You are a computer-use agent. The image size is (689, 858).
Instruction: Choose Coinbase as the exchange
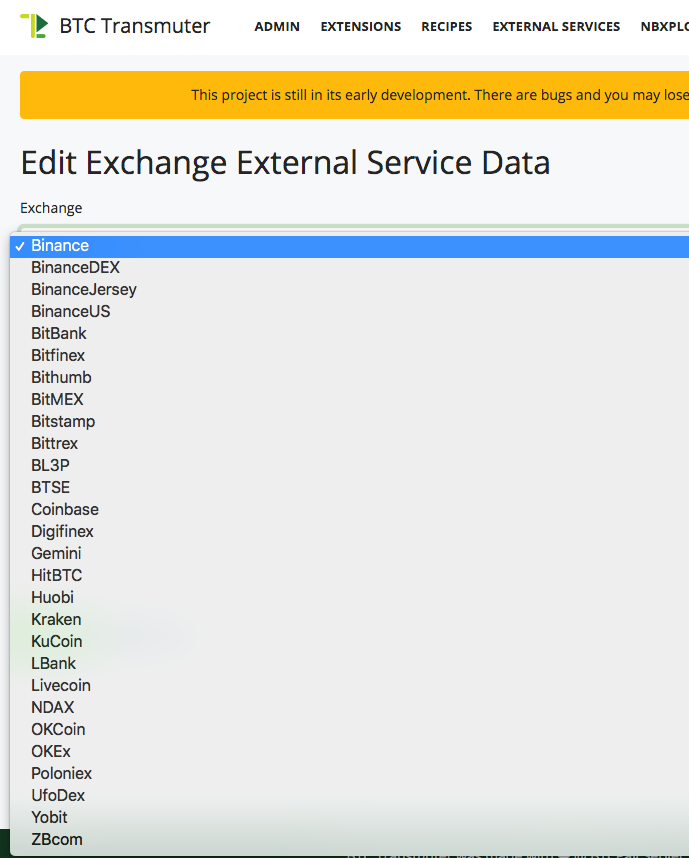click(x=349, y=509)
